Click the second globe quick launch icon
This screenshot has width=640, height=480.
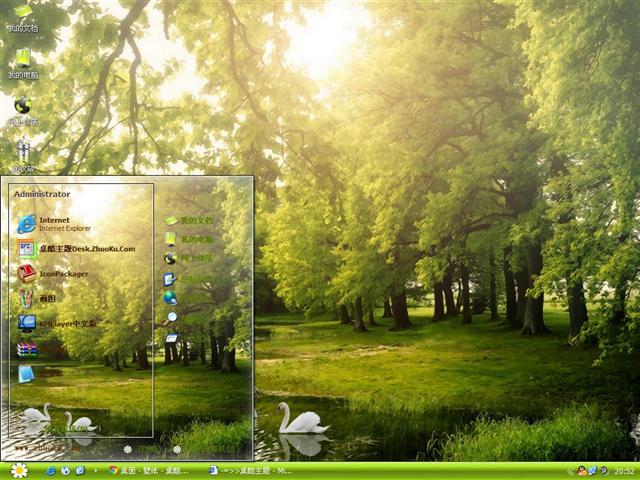pyautogui.click(x=65, y=471)
